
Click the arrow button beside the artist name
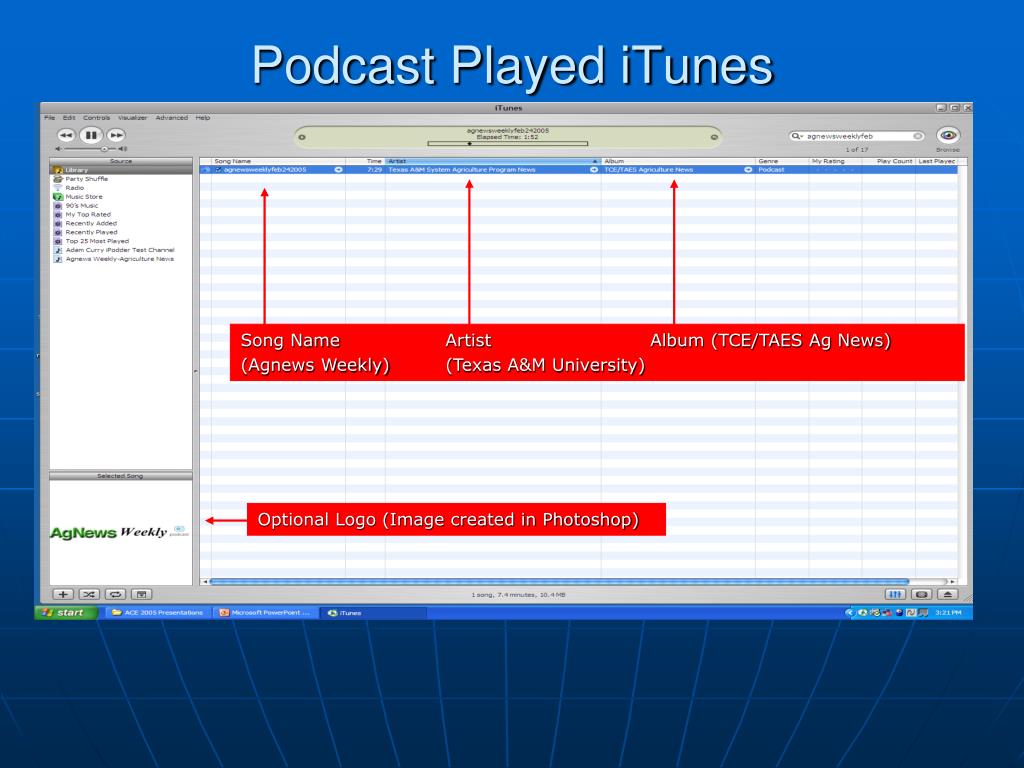tap(594, 170)
